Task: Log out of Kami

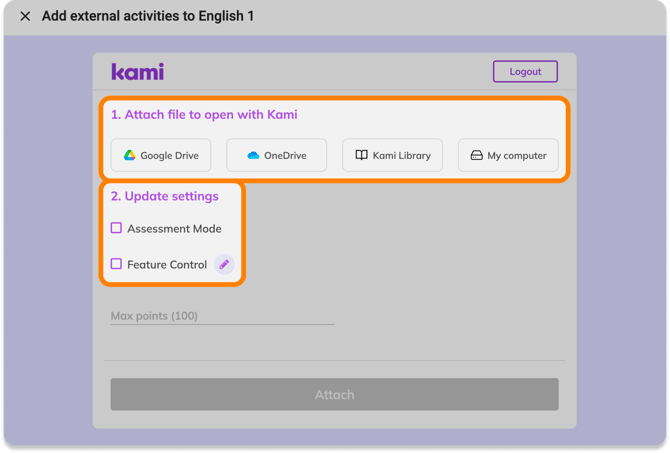Action: pos(525,71)
